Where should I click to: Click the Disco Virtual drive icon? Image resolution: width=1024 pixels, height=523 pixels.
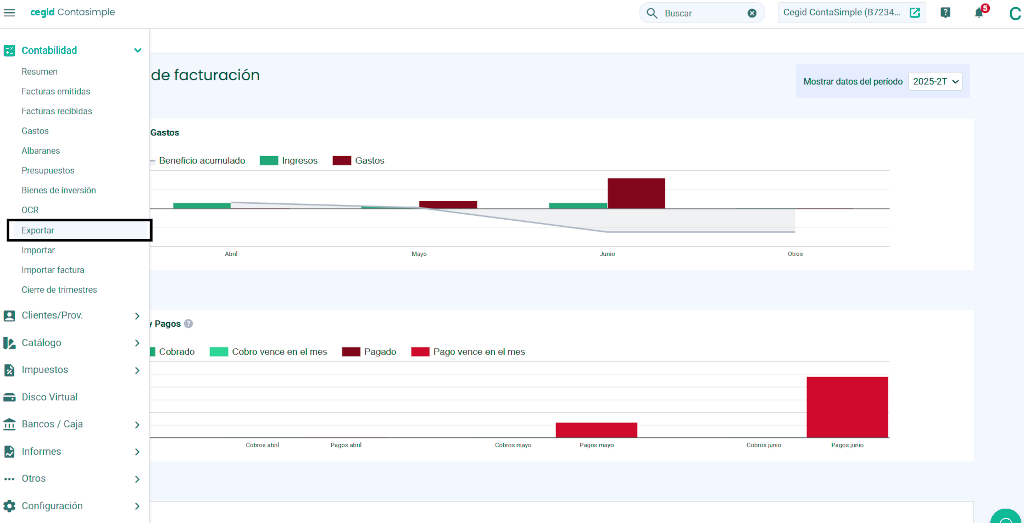(x=9, y=397)
